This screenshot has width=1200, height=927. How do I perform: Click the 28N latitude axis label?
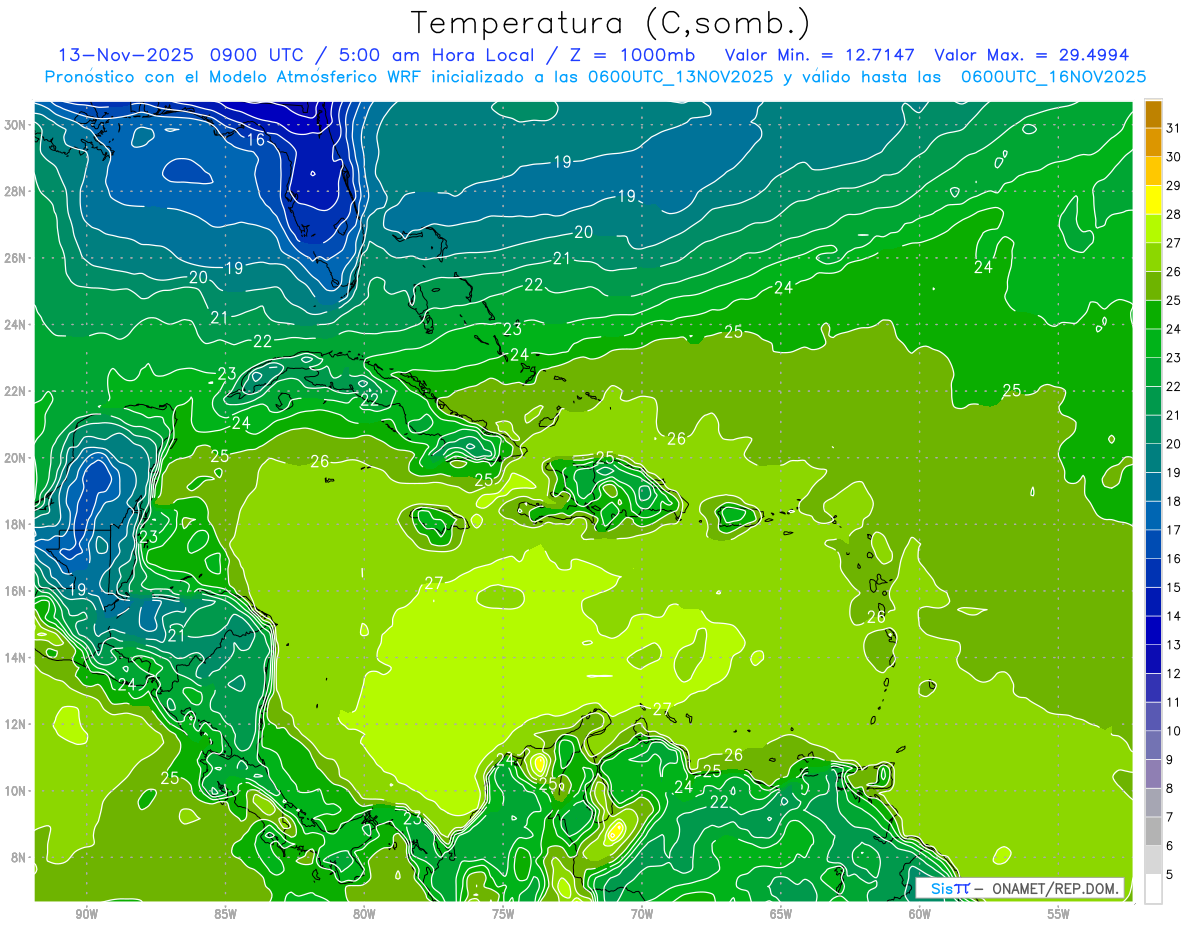pyautogui.click(x=15, y=191)
